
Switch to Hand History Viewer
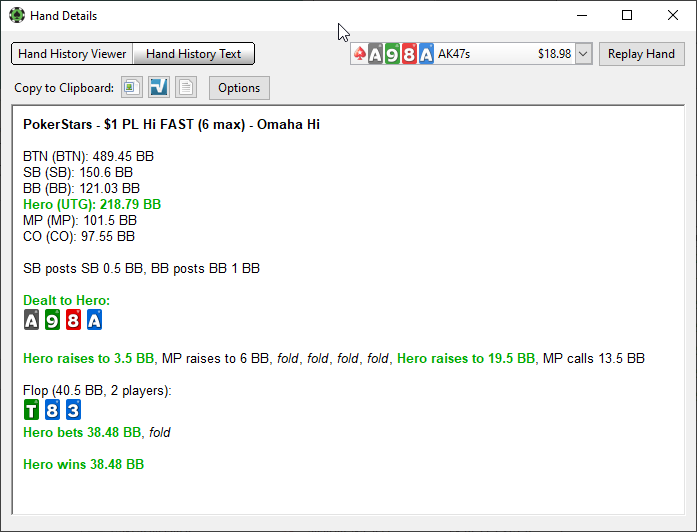tap(72, 54)
